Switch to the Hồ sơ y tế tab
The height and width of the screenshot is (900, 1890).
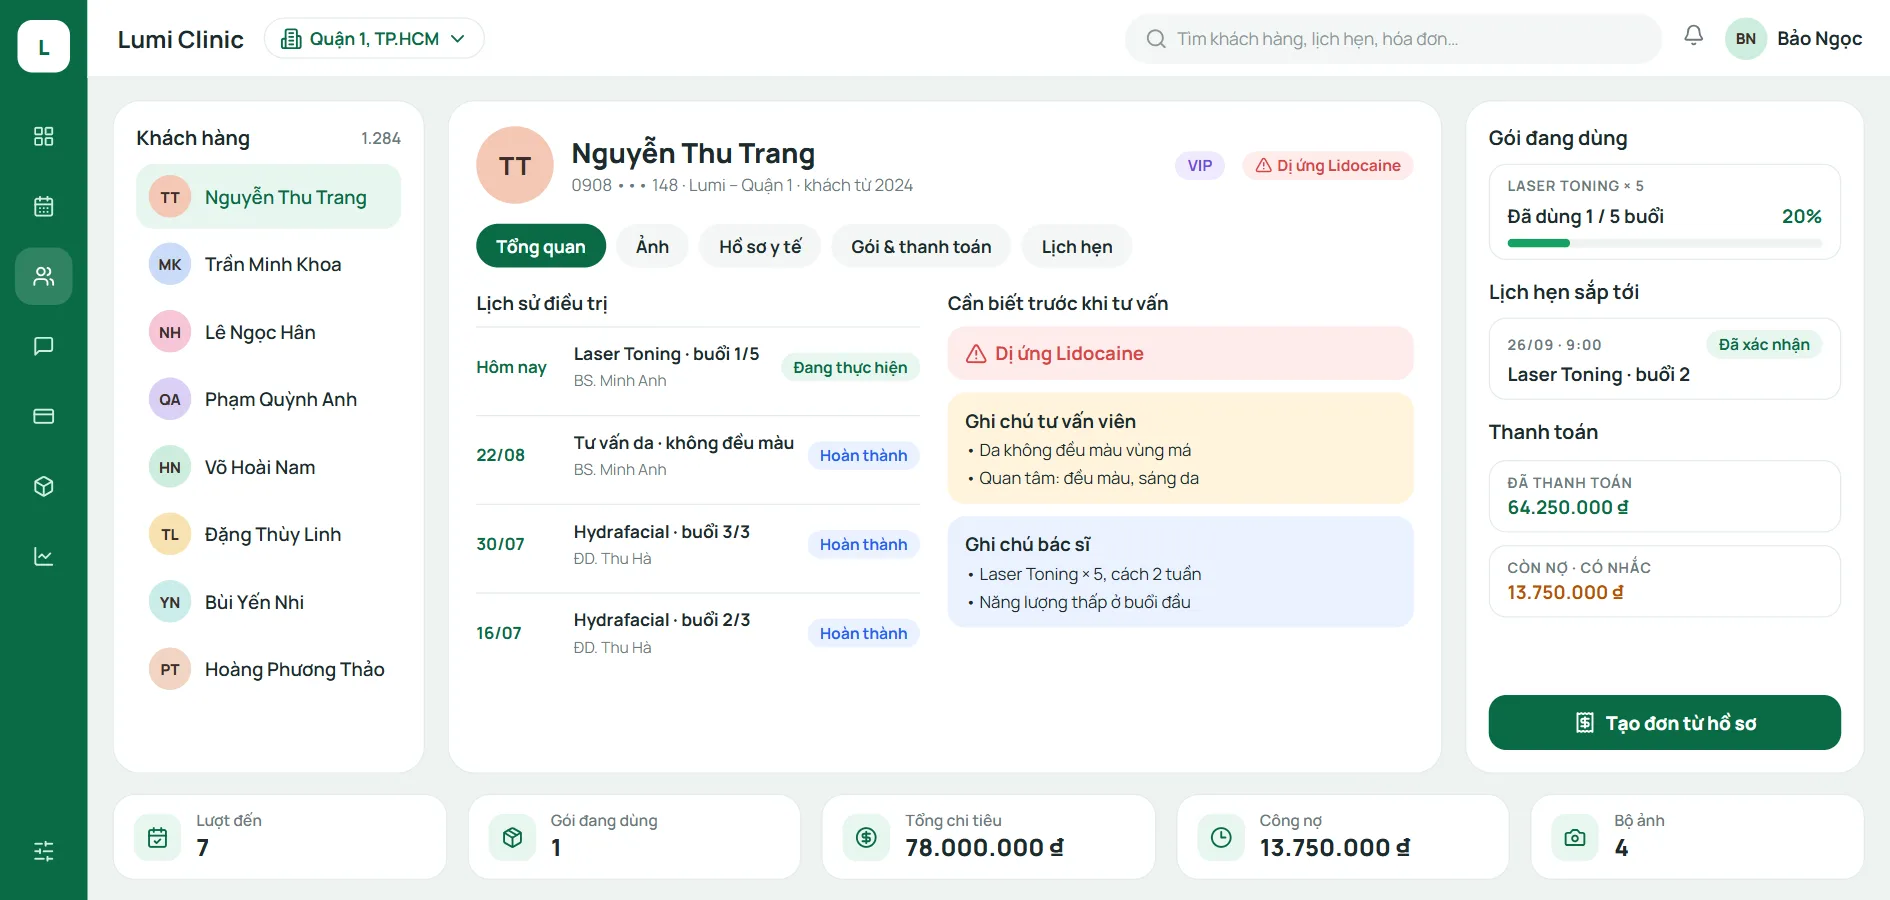click(x=760, y=246)
